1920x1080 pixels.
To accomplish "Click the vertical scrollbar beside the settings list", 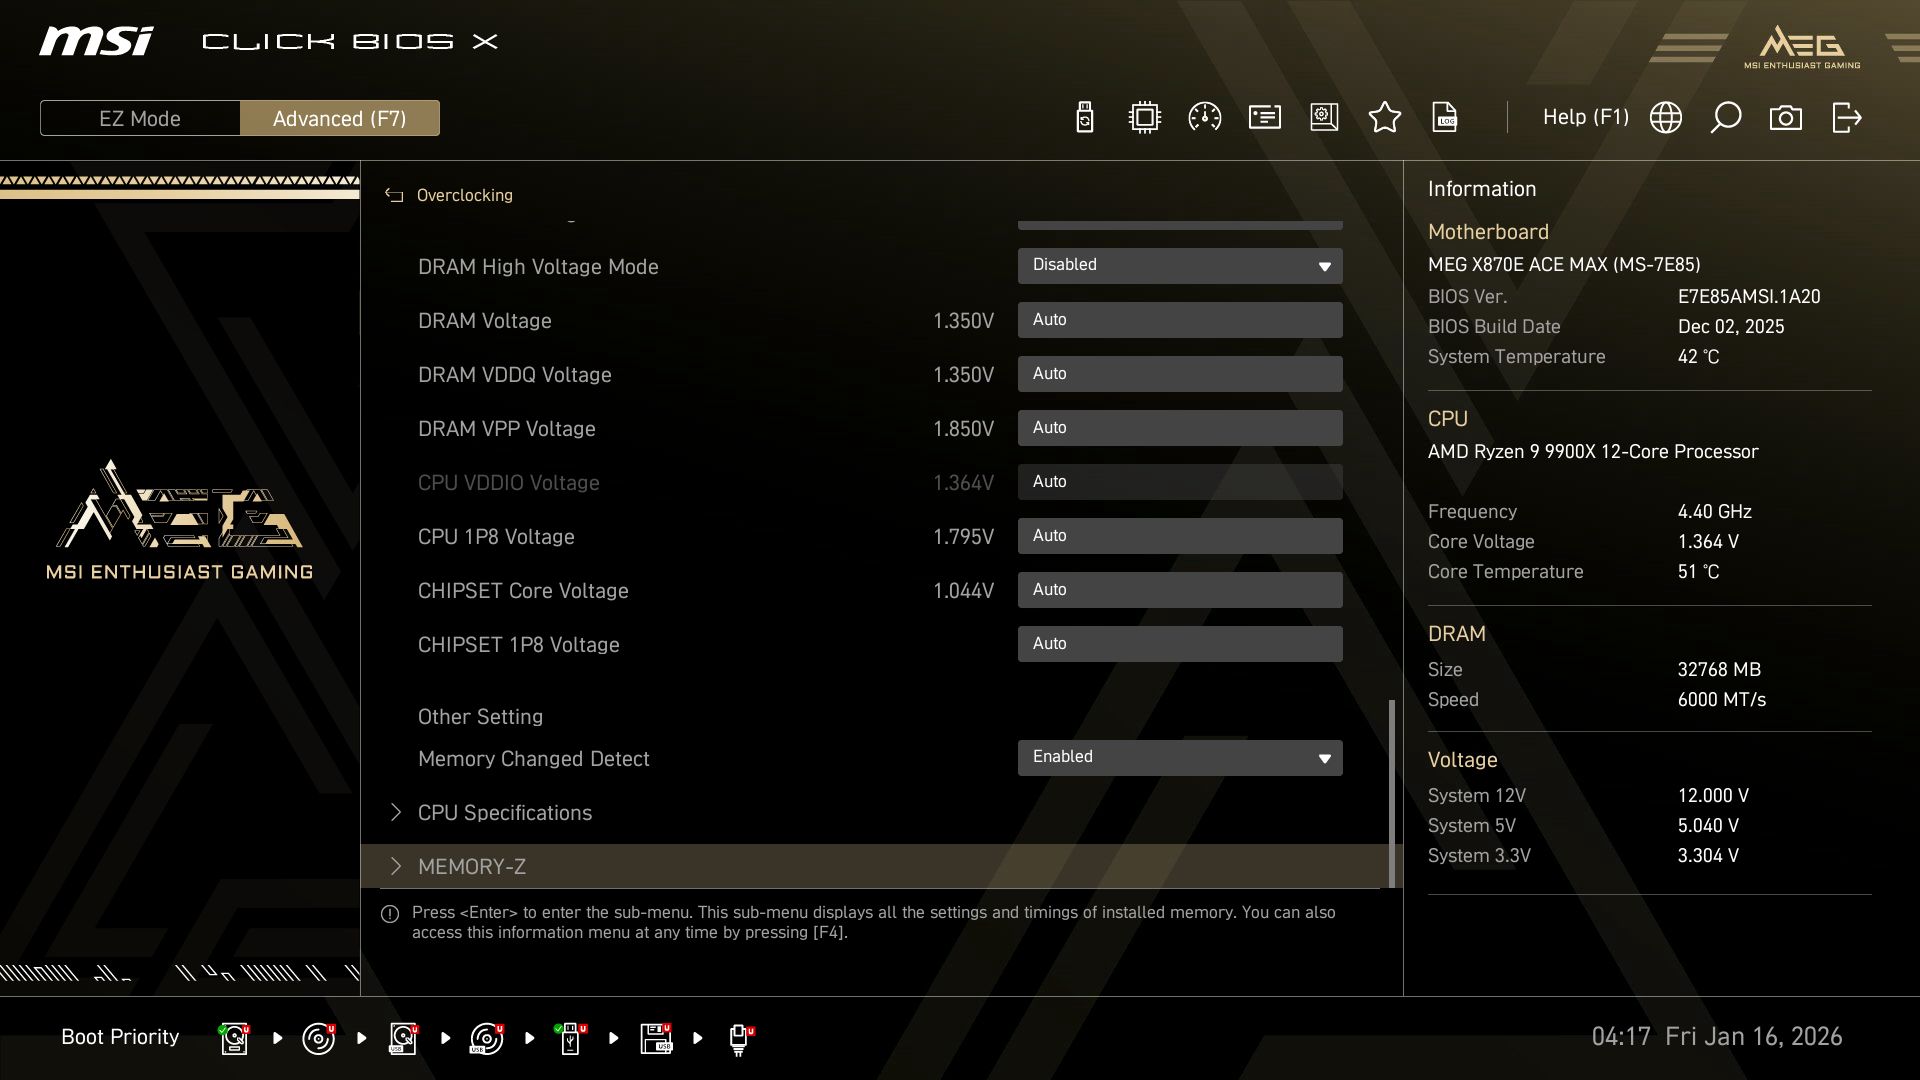I will point(1392,790).
